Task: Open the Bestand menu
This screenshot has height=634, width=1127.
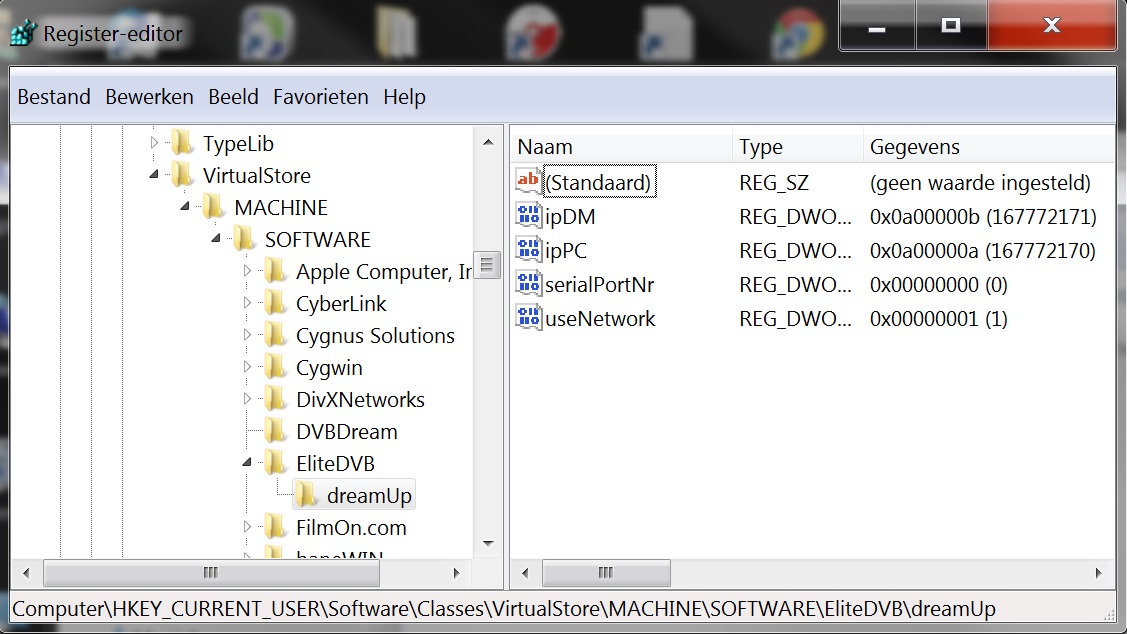Action: (54, 97)
